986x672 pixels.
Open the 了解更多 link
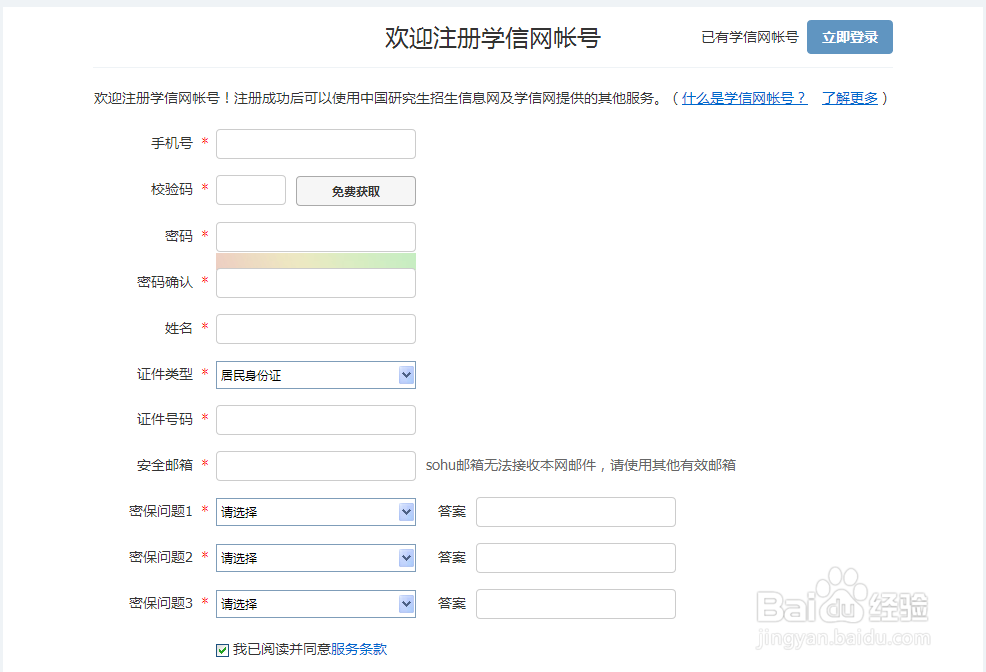(850, 98)
